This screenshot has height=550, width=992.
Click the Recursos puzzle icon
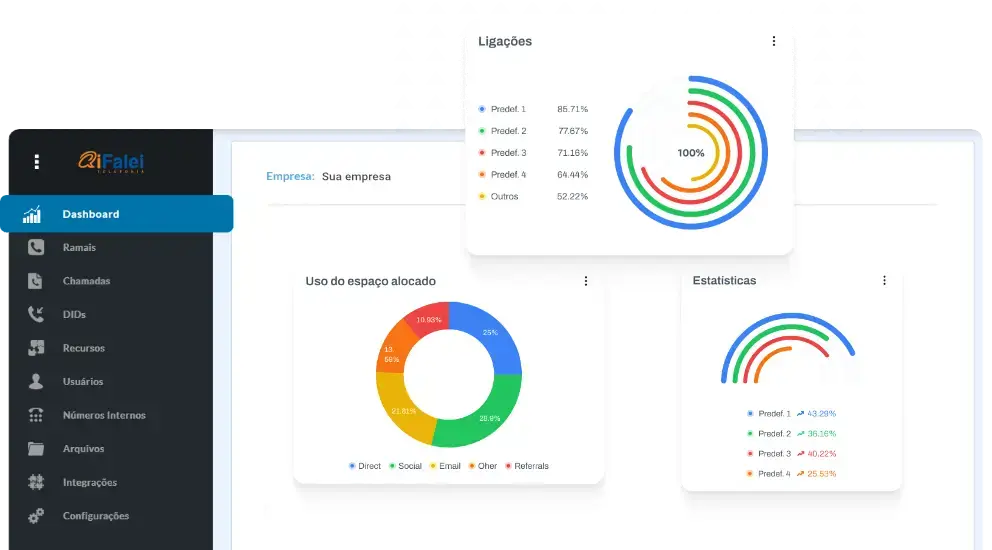coord(36,348)
